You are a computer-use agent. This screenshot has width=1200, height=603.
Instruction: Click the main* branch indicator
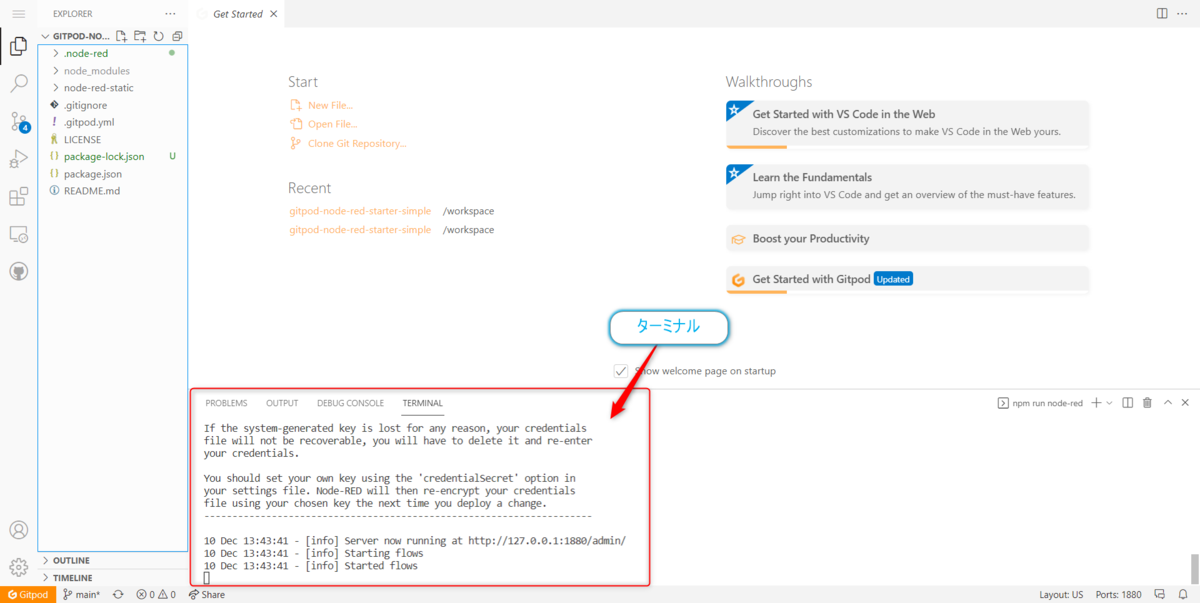[82, 594]
